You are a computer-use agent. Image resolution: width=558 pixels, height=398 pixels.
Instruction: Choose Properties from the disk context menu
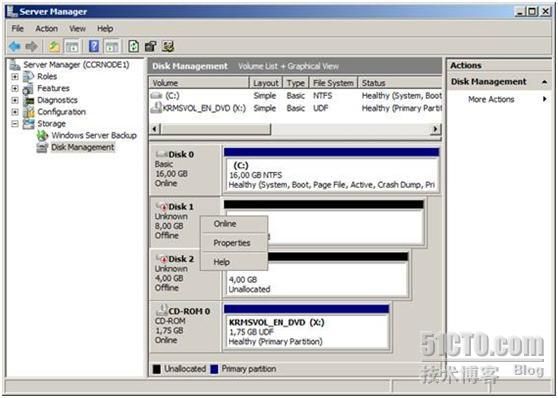click(234, 243)
